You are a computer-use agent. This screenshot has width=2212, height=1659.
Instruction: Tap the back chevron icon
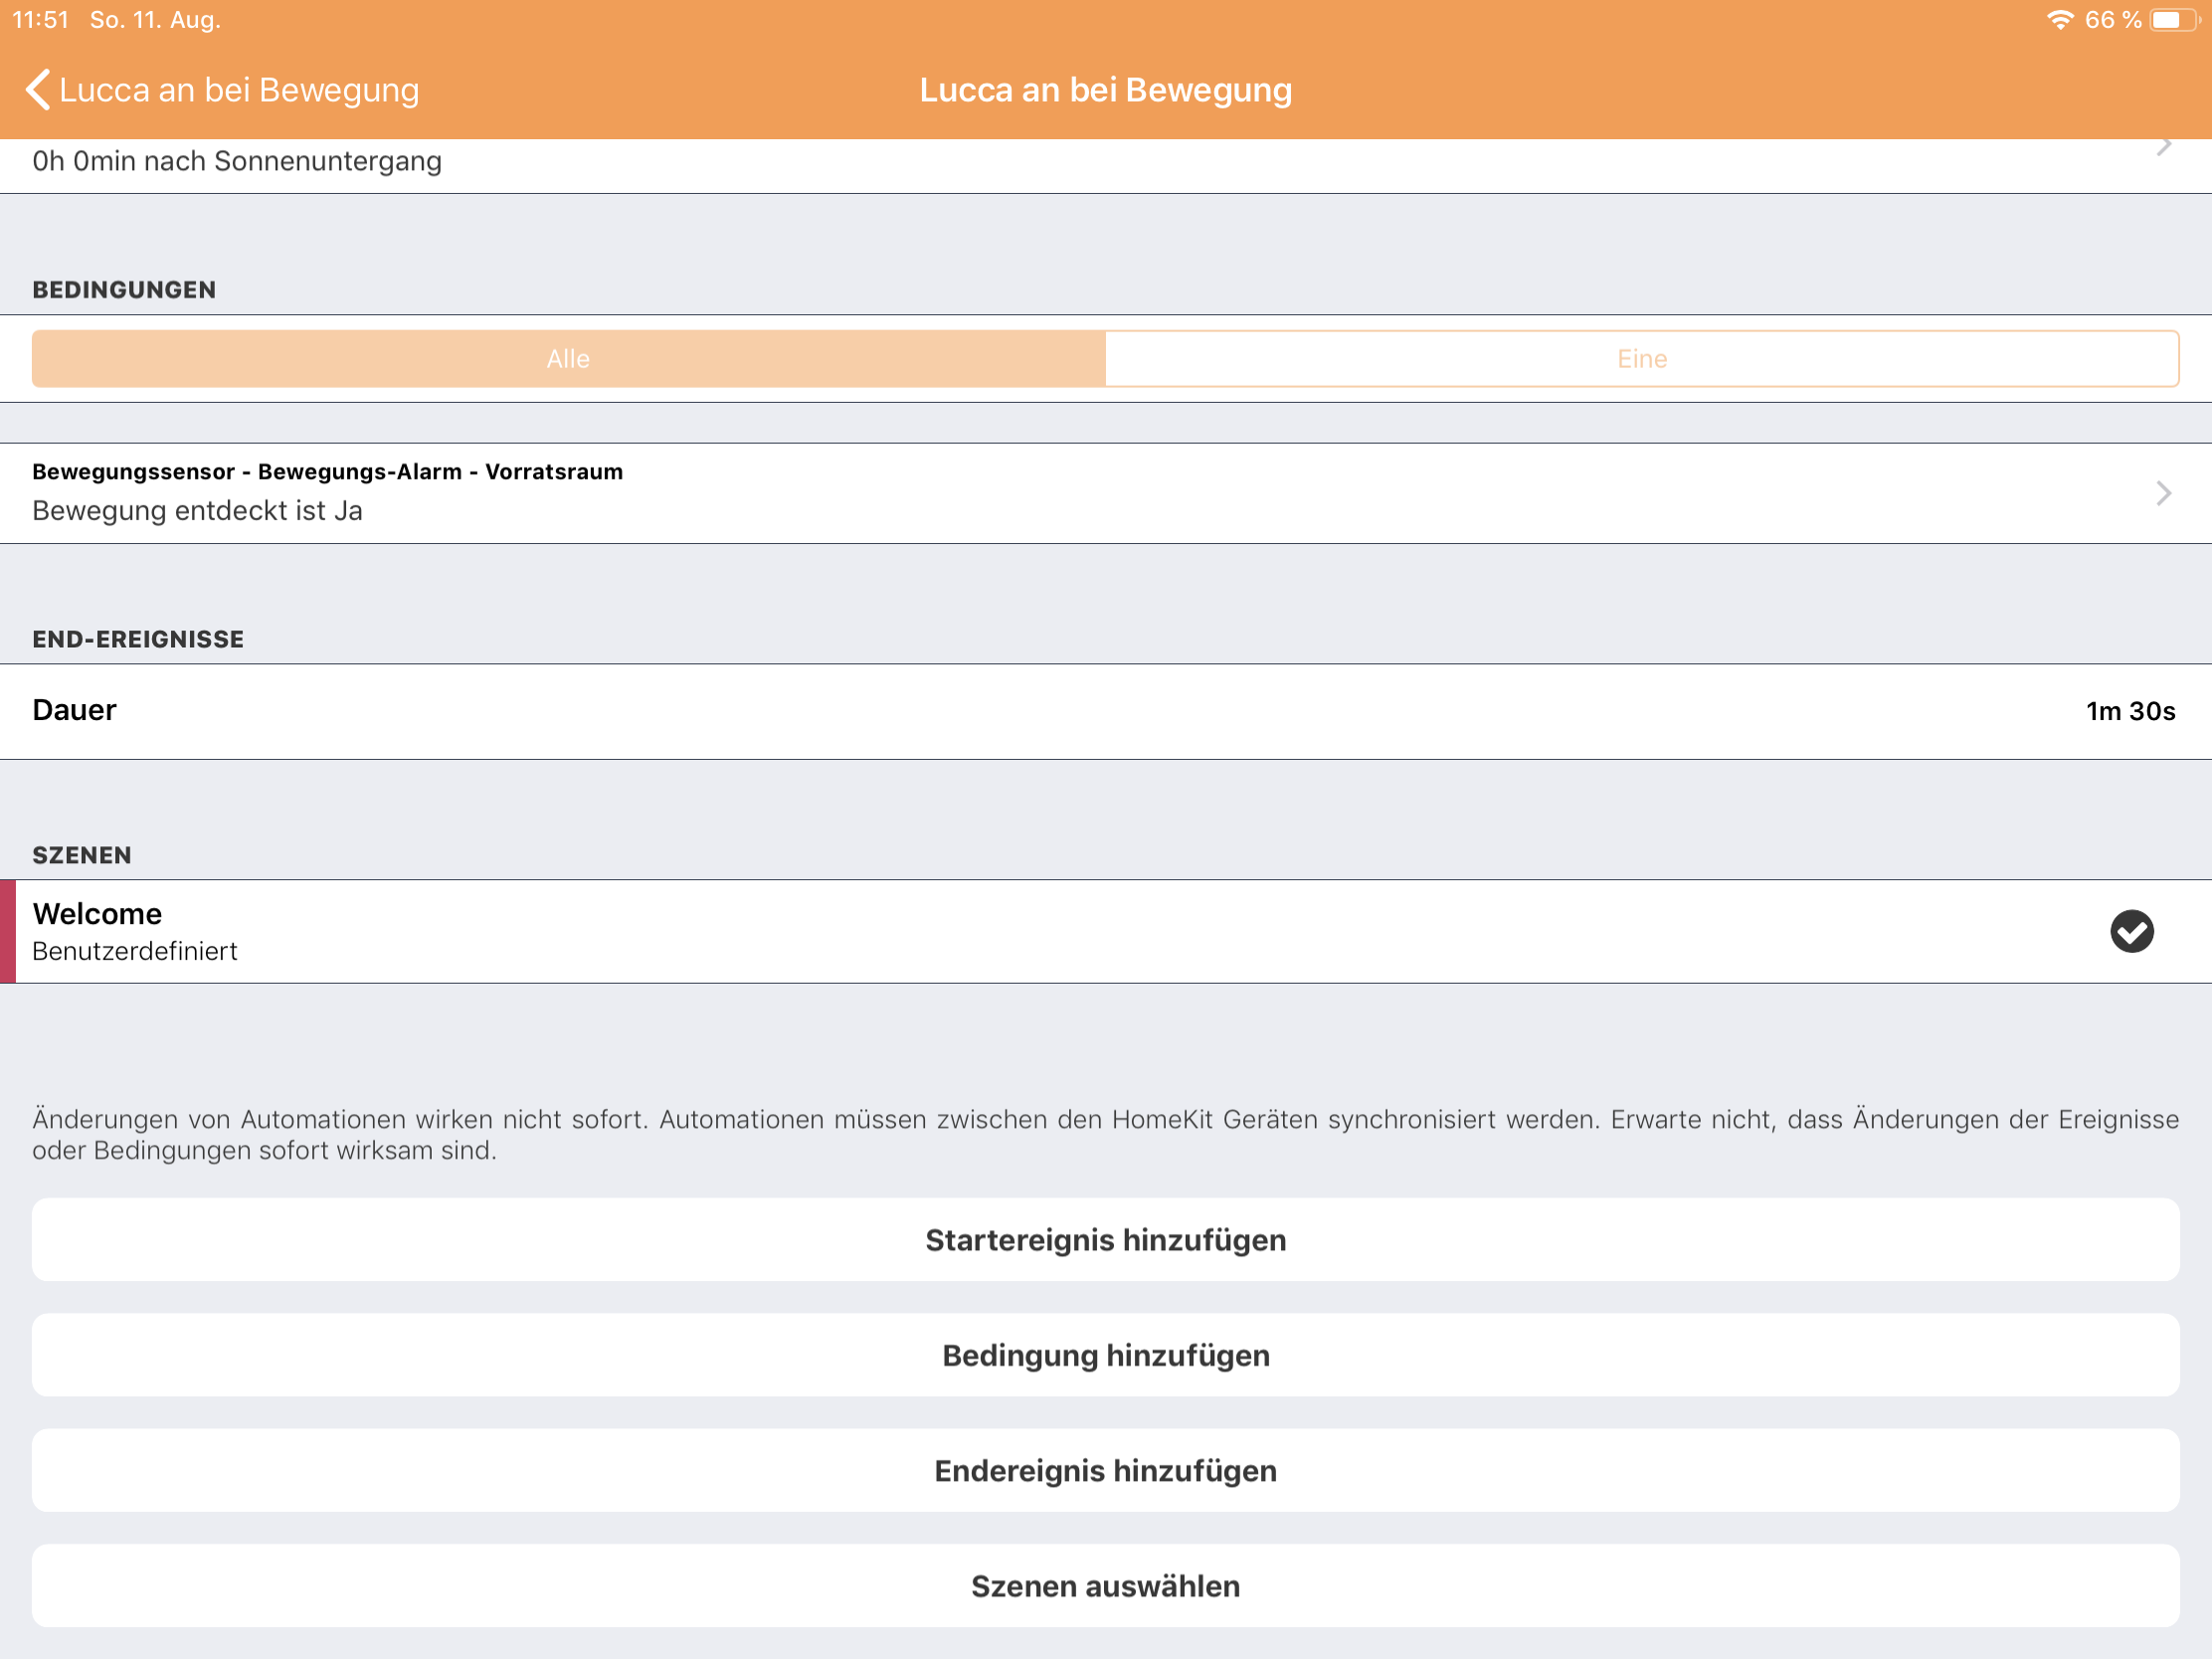click(38, 90)
